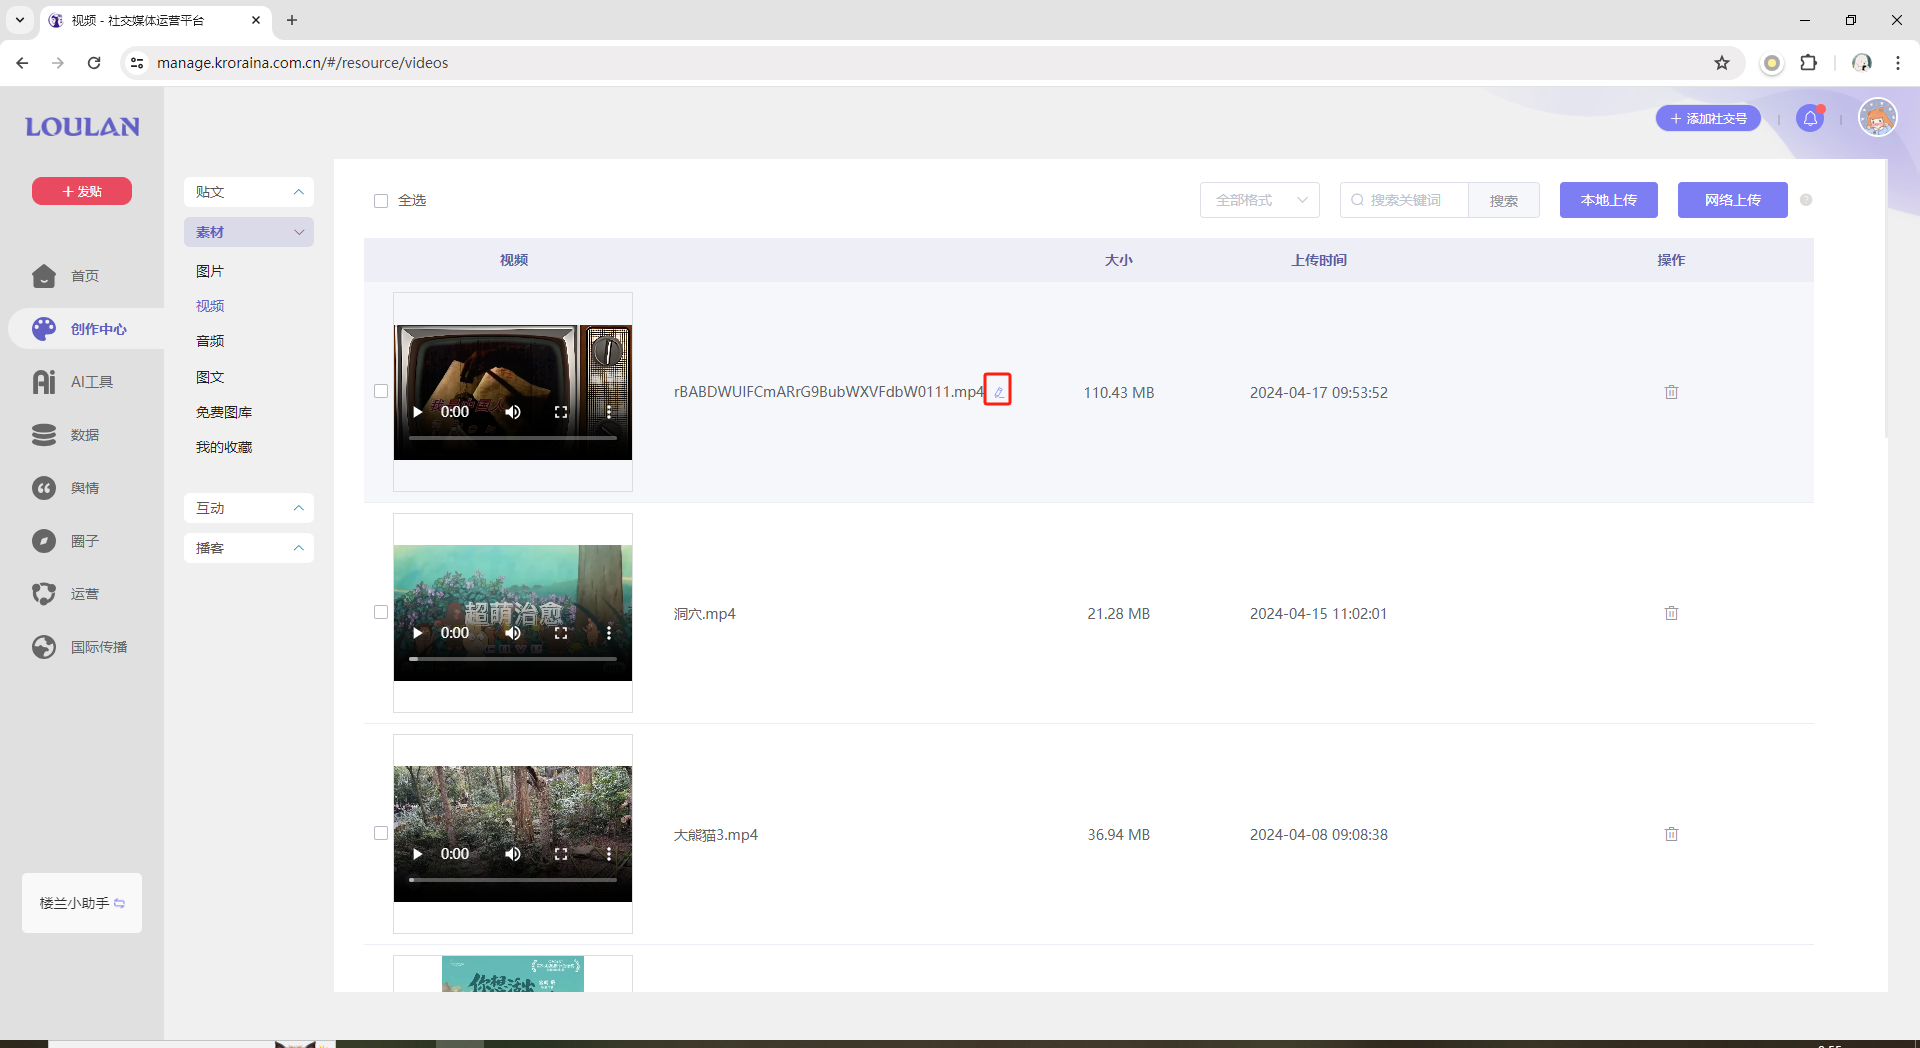Click the red 发贴 post button

pyautogui.click(x=82, y=191)
